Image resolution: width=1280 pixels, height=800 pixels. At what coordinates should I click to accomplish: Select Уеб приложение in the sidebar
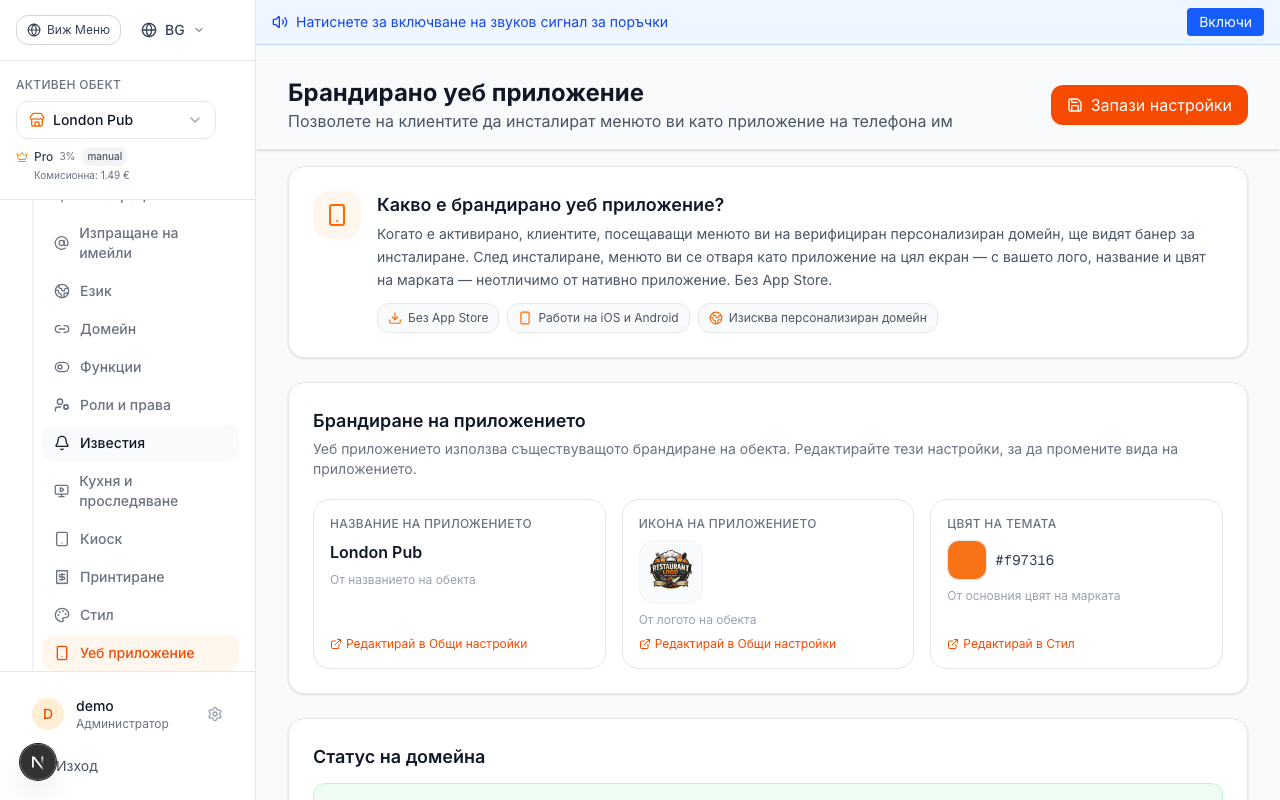coord(140,653)
